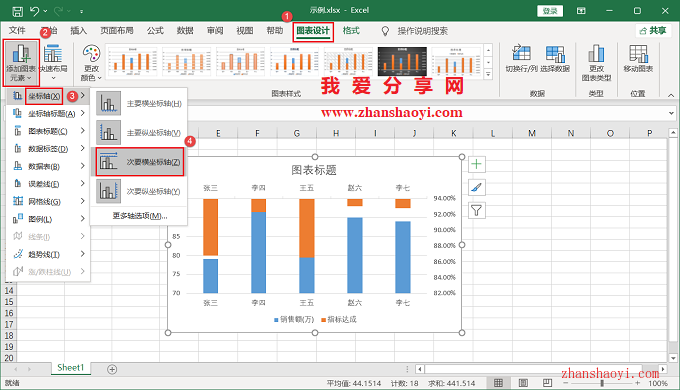Screen dimensions: 680x390
Task: Open the Insert tab
Action: coord(78,31)
